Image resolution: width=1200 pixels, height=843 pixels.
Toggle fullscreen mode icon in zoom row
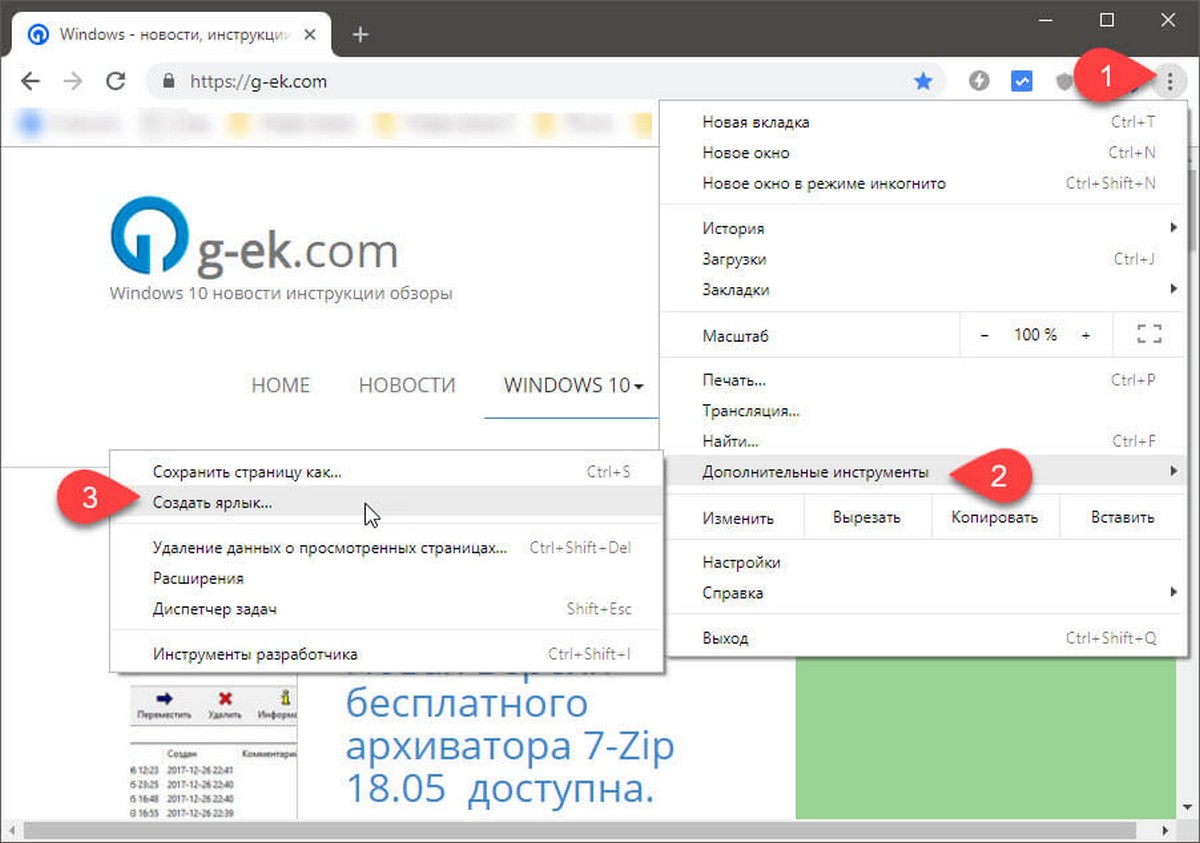point(1149,336)
